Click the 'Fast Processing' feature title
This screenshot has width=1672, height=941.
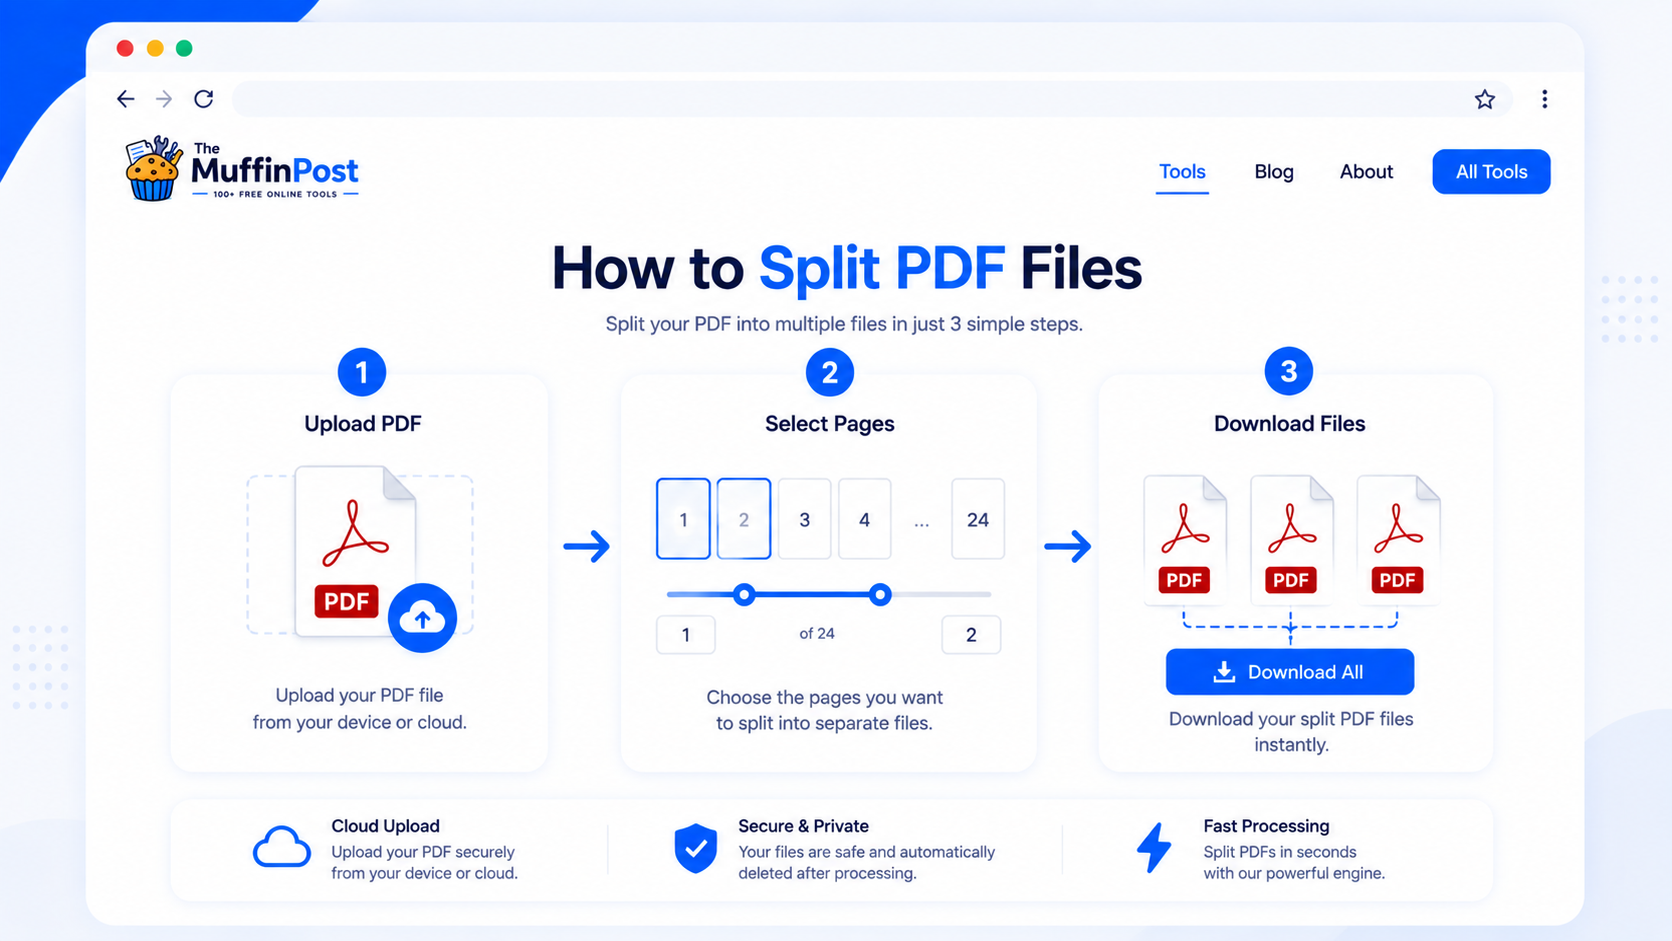pyautogui.click(x=1266, y=826)
